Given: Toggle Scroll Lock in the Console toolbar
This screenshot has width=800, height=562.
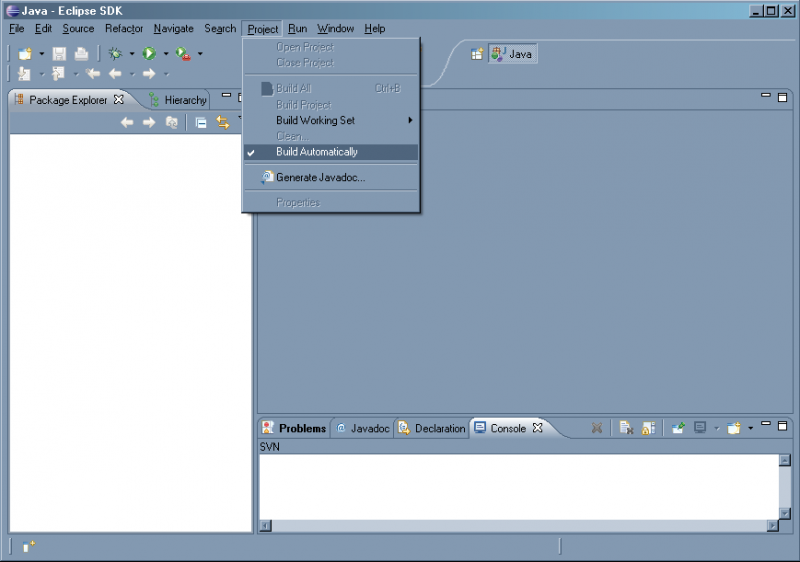Looking at the screenshot, I should (x=648, y=428).
